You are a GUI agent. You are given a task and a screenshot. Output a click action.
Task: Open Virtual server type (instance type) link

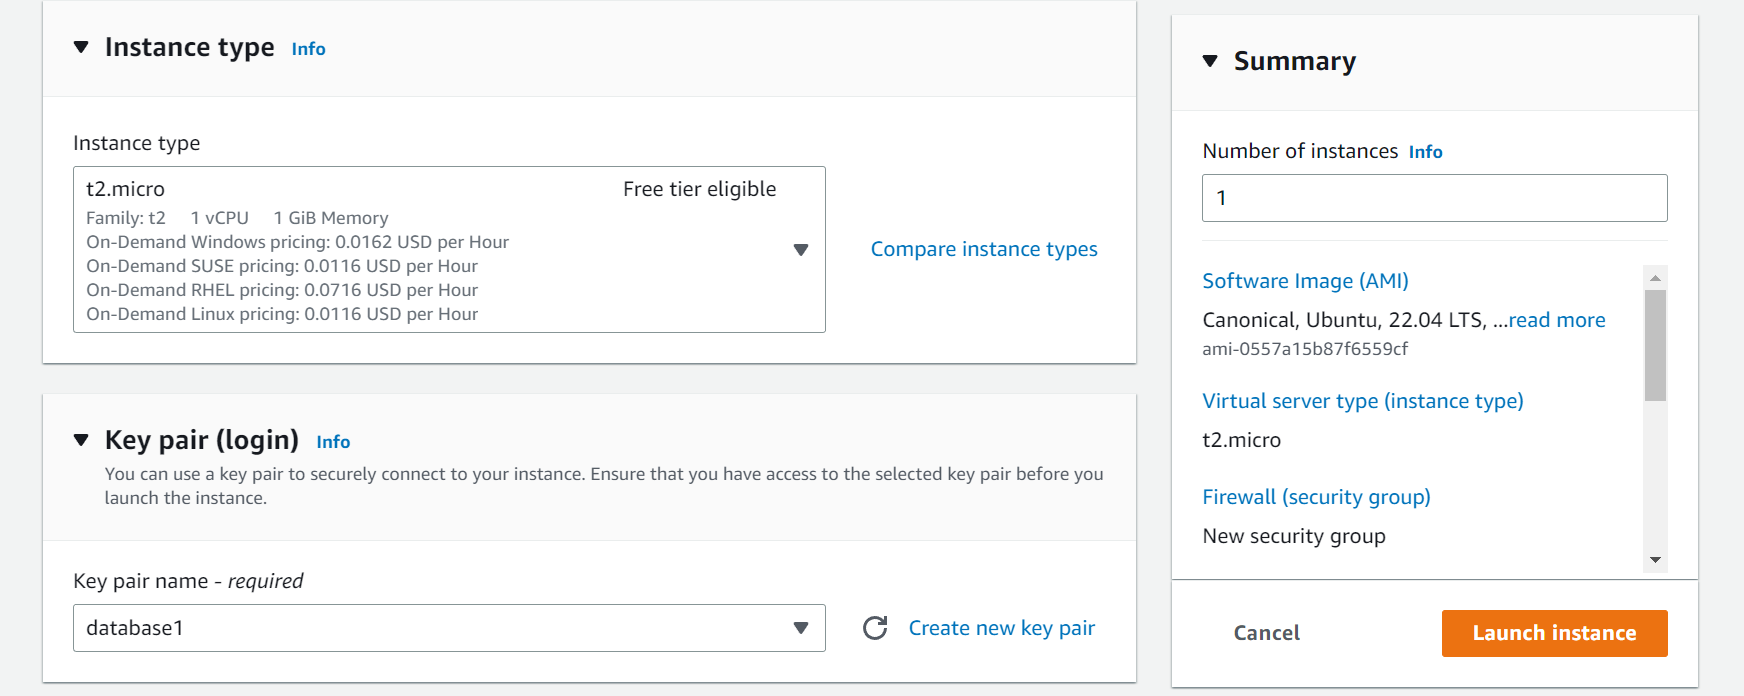[x=1362, y=401]
